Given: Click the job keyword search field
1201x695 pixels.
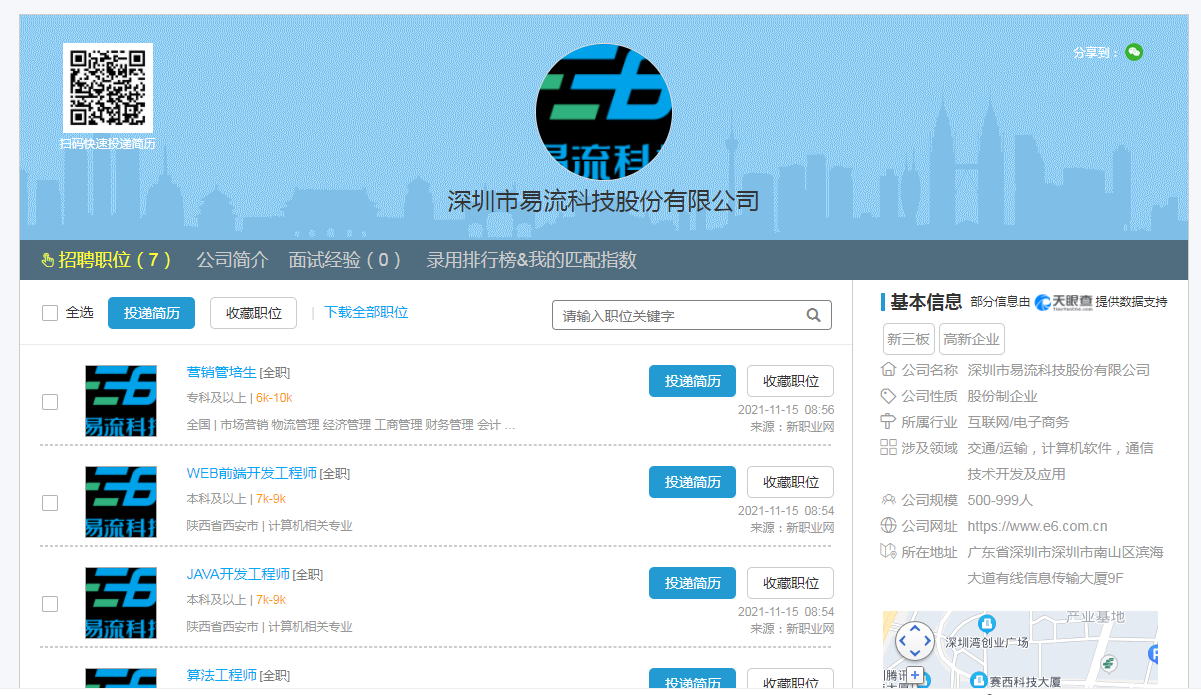Looking at the screenshot, I should [680, 315].
